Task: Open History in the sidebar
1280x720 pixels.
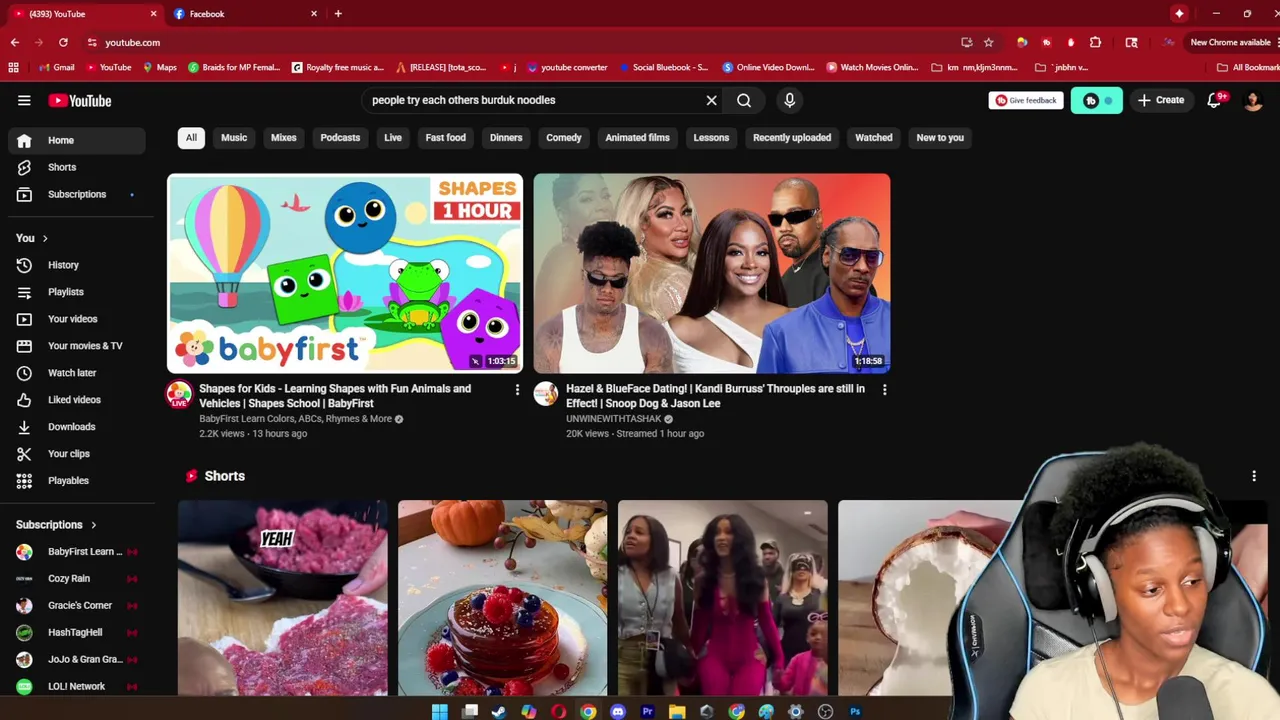Action: [x=77, y=265]
